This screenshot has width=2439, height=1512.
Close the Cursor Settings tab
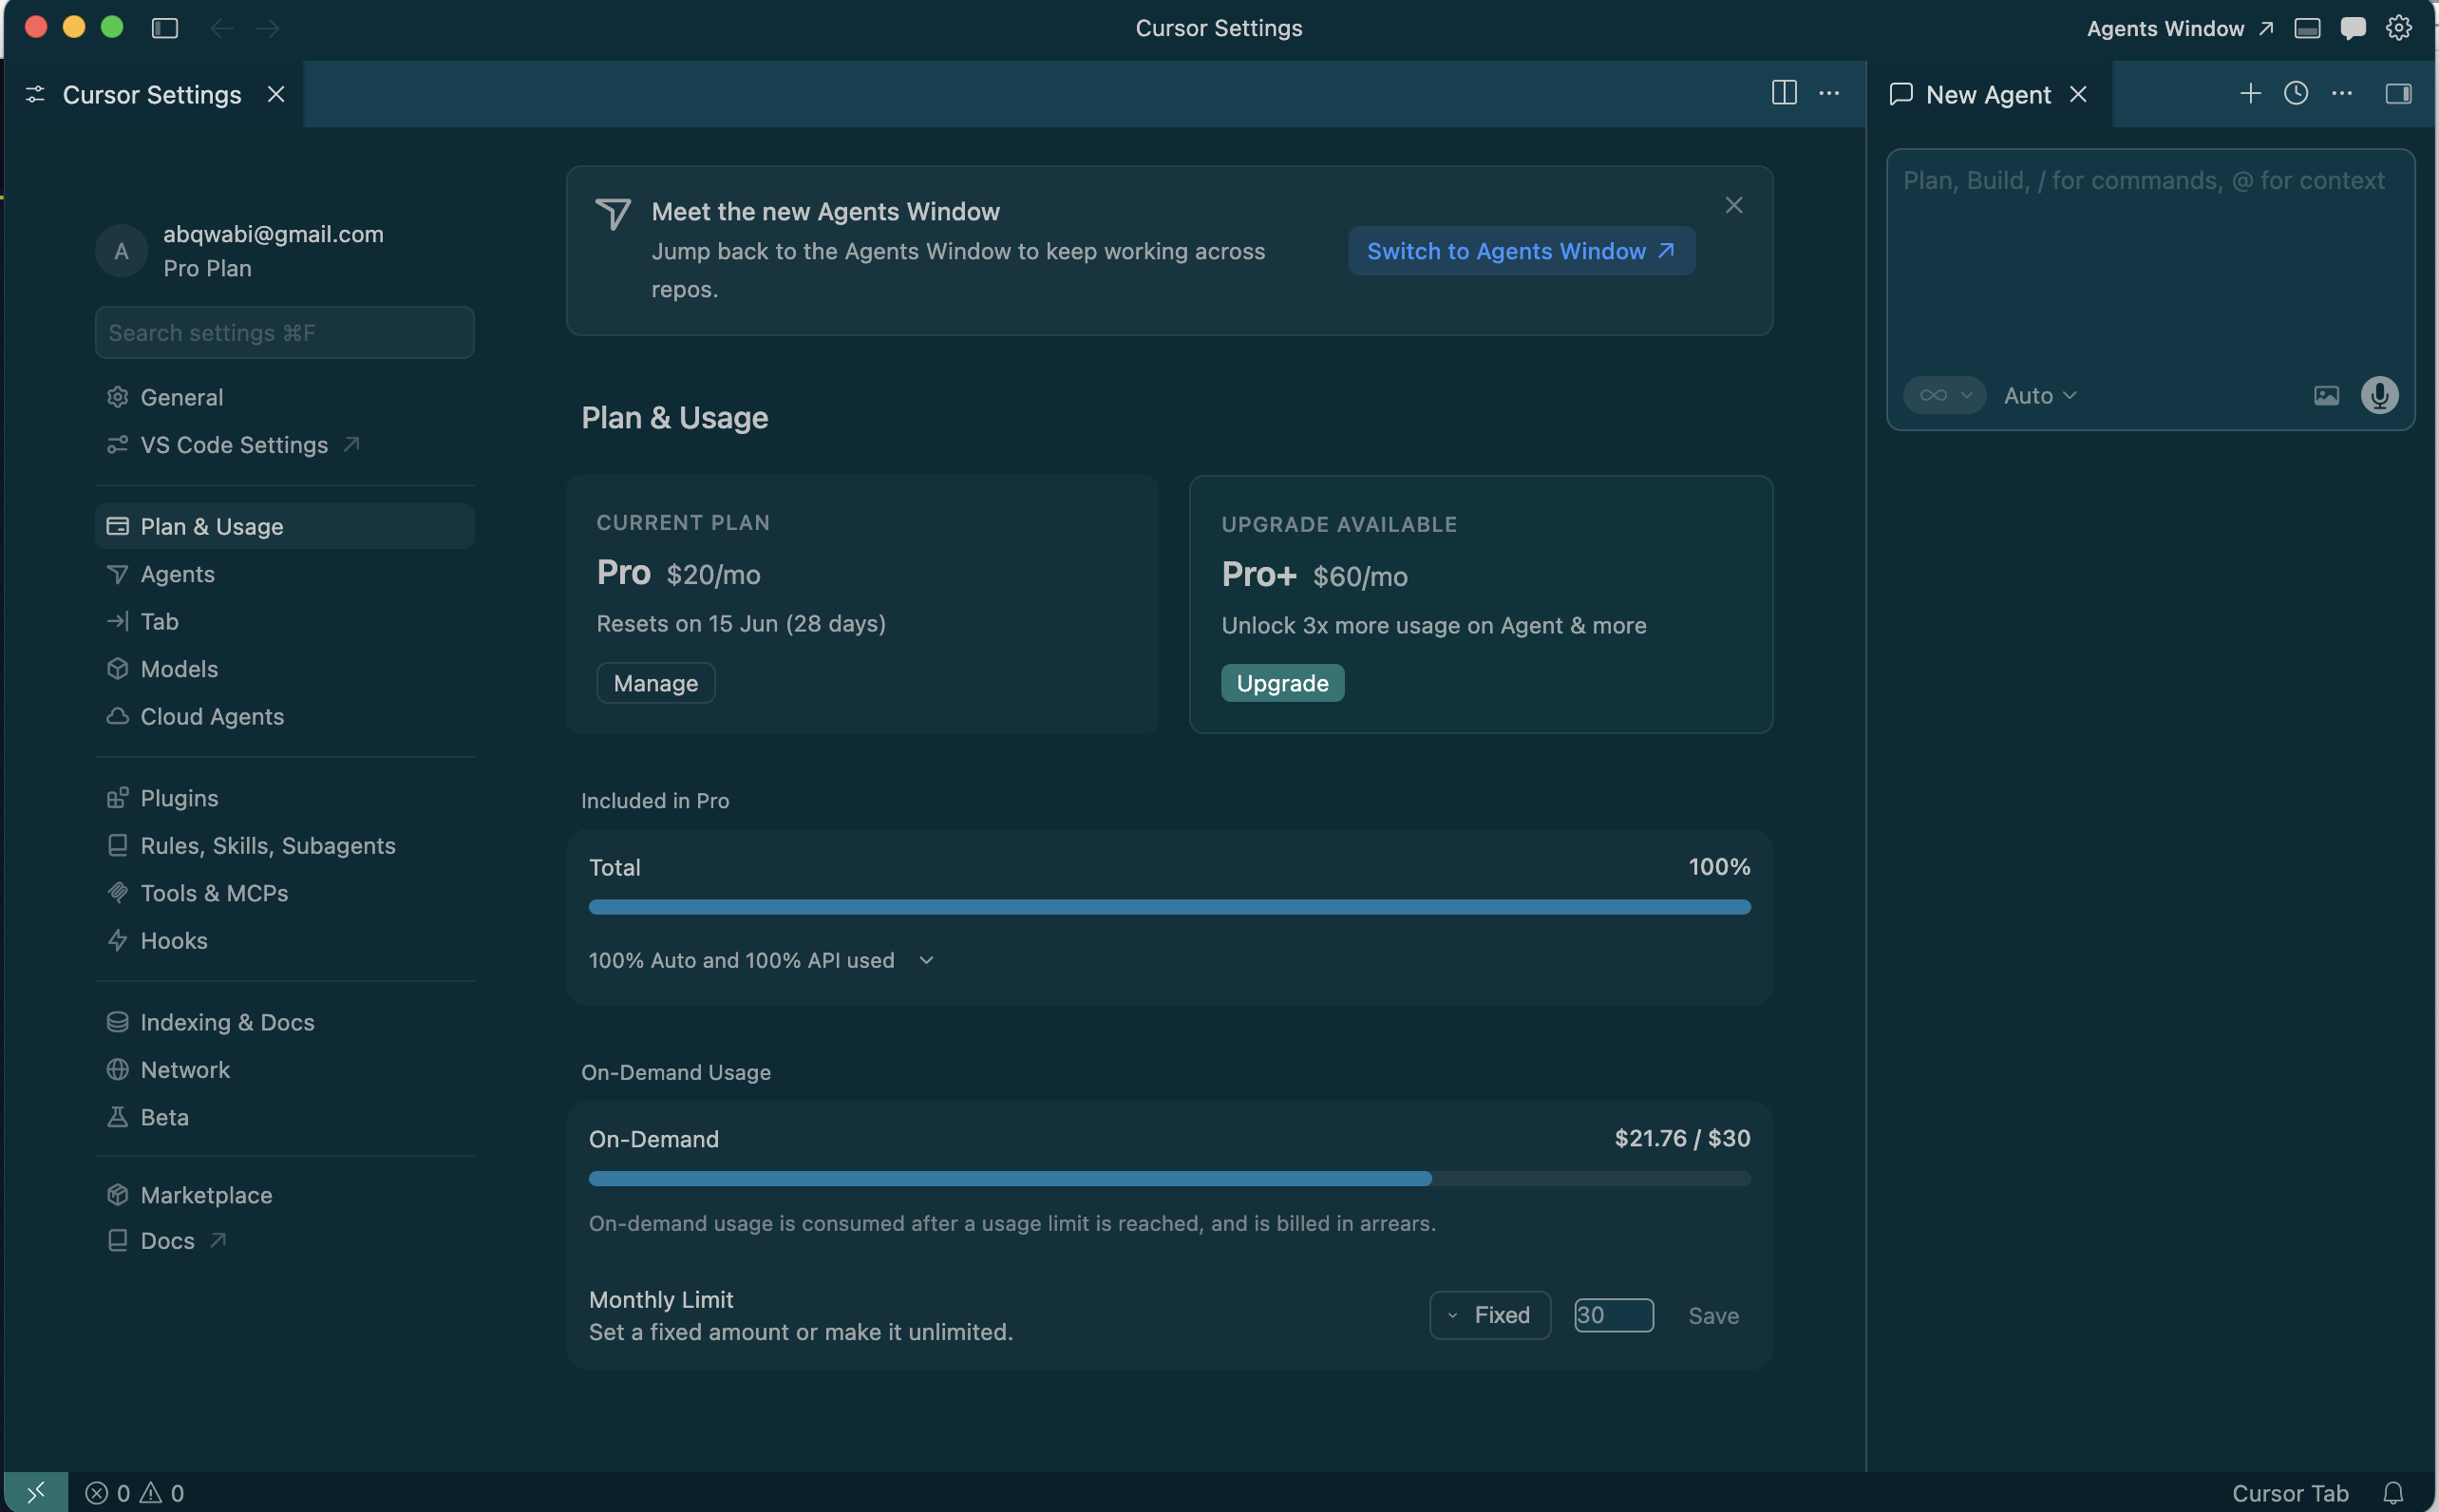[276, 94]
